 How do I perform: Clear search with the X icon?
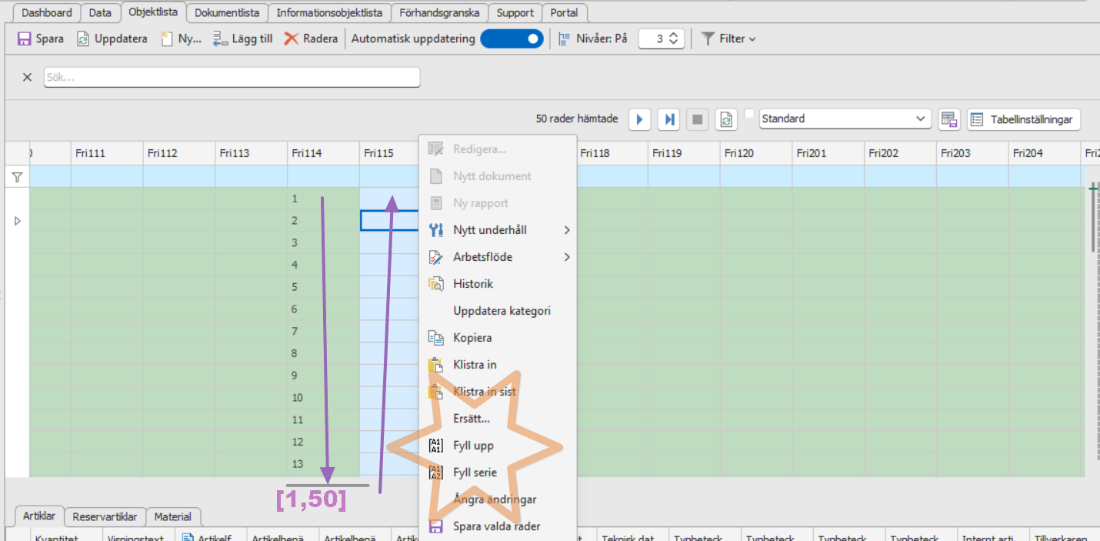27,77
